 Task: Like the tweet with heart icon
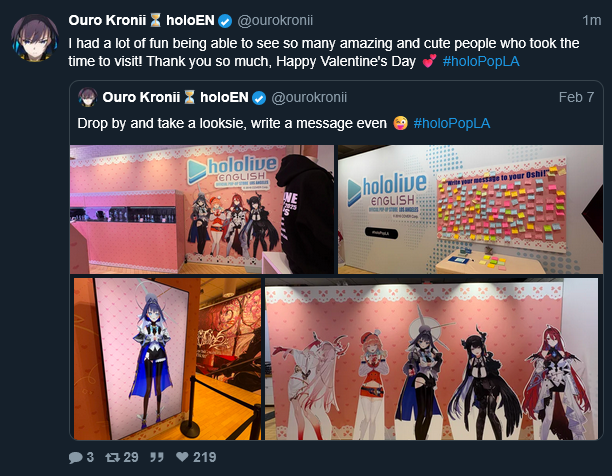tap(182, 457)
